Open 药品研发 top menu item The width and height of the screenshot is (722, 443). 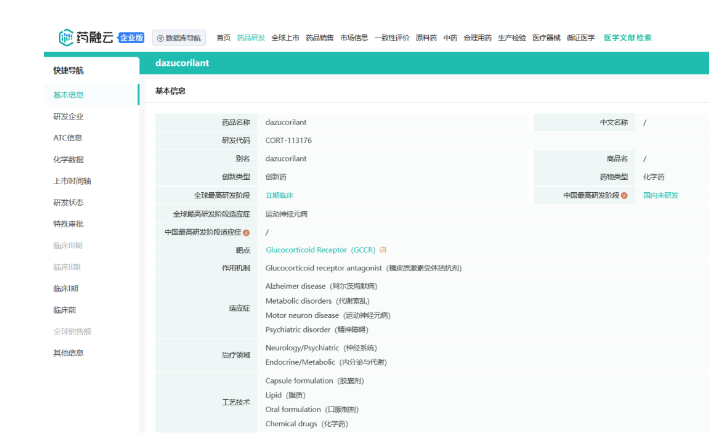[x=251, y=37]
